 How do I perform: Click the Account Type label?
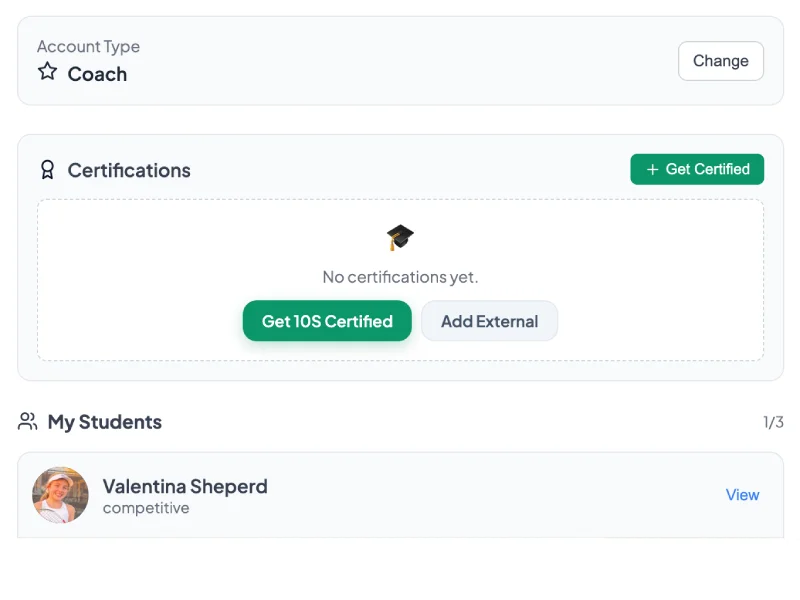tap(88, 47)
